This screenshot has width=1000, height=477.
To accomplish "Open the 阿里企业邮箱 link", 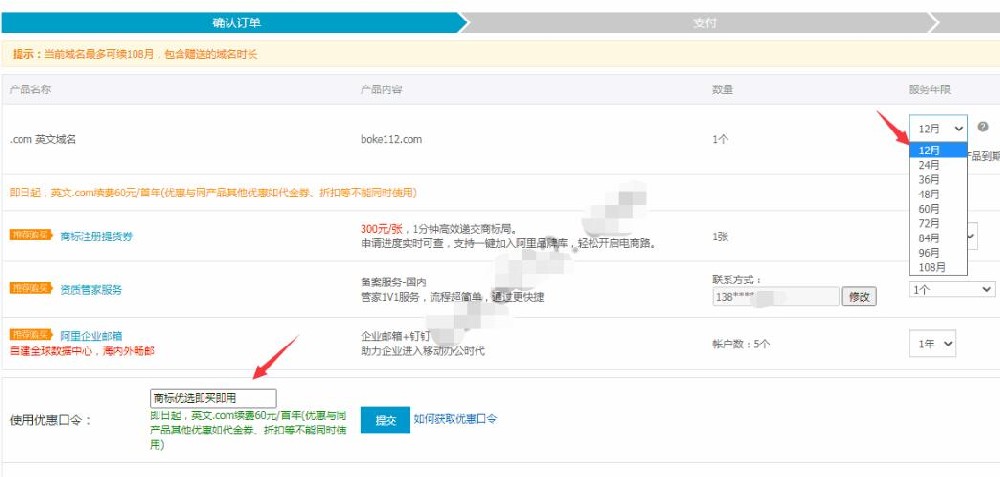I will point(90,335).
